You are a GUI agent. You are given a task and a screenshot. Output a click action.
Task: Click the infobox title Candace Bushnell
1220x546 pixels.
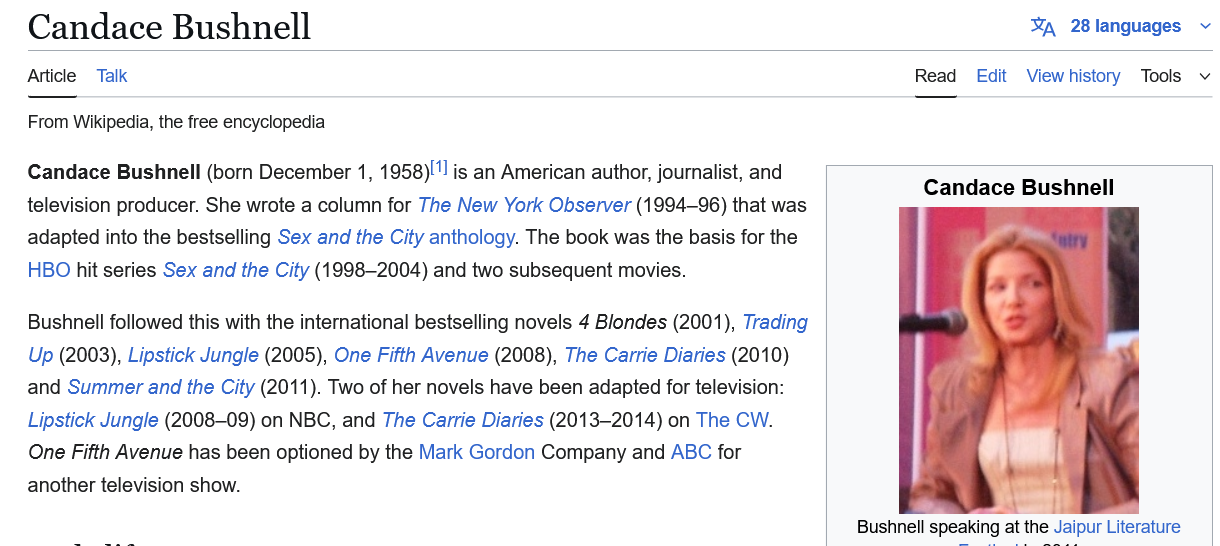tap(1018, 187)
